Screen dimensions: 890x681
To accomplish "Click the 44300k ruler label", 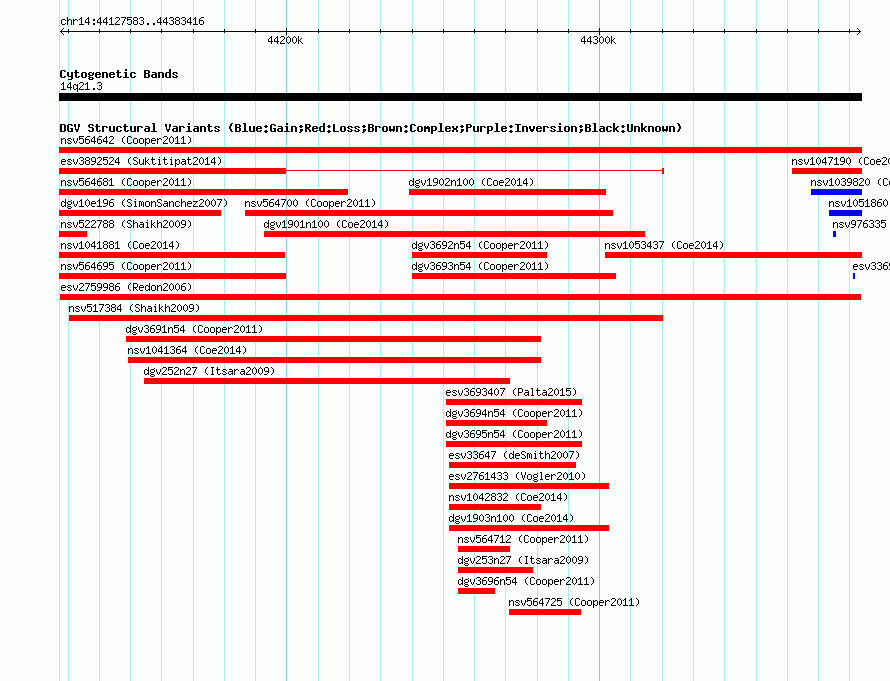I will tap(598, 40).
